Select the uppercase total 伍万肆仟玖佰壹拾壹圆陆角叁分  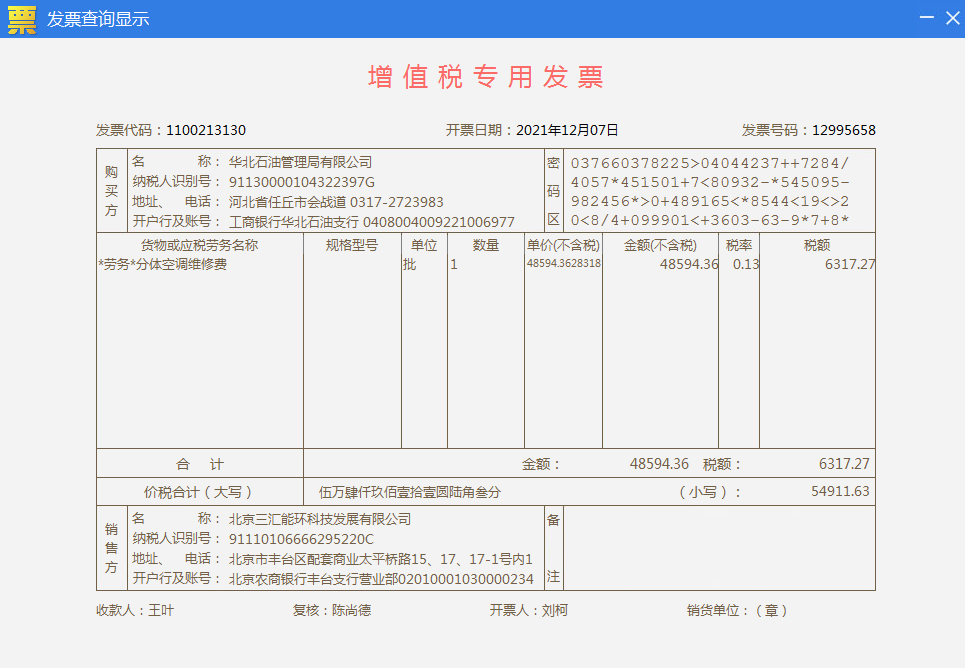pyautogui.click(x=410, y=492)
